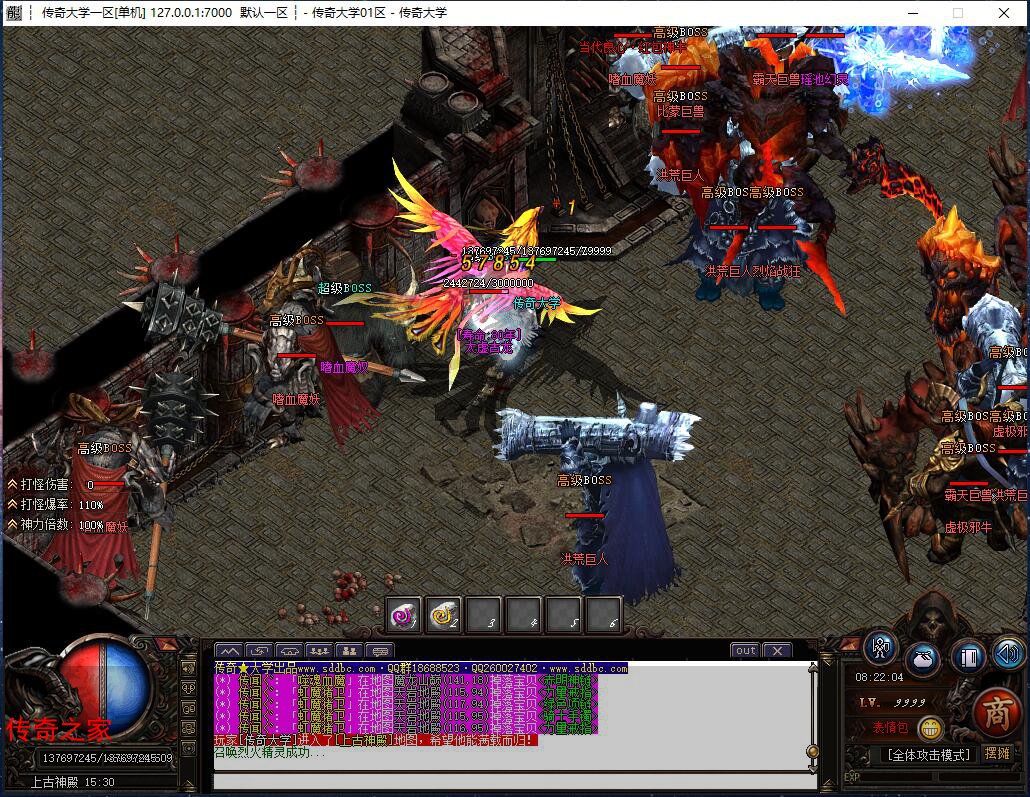This screenshot has width=1030, height=797.
Task: Collapse the 神力倍数 stat chevron
Action: pyautogui.click(x=12, y=524)
